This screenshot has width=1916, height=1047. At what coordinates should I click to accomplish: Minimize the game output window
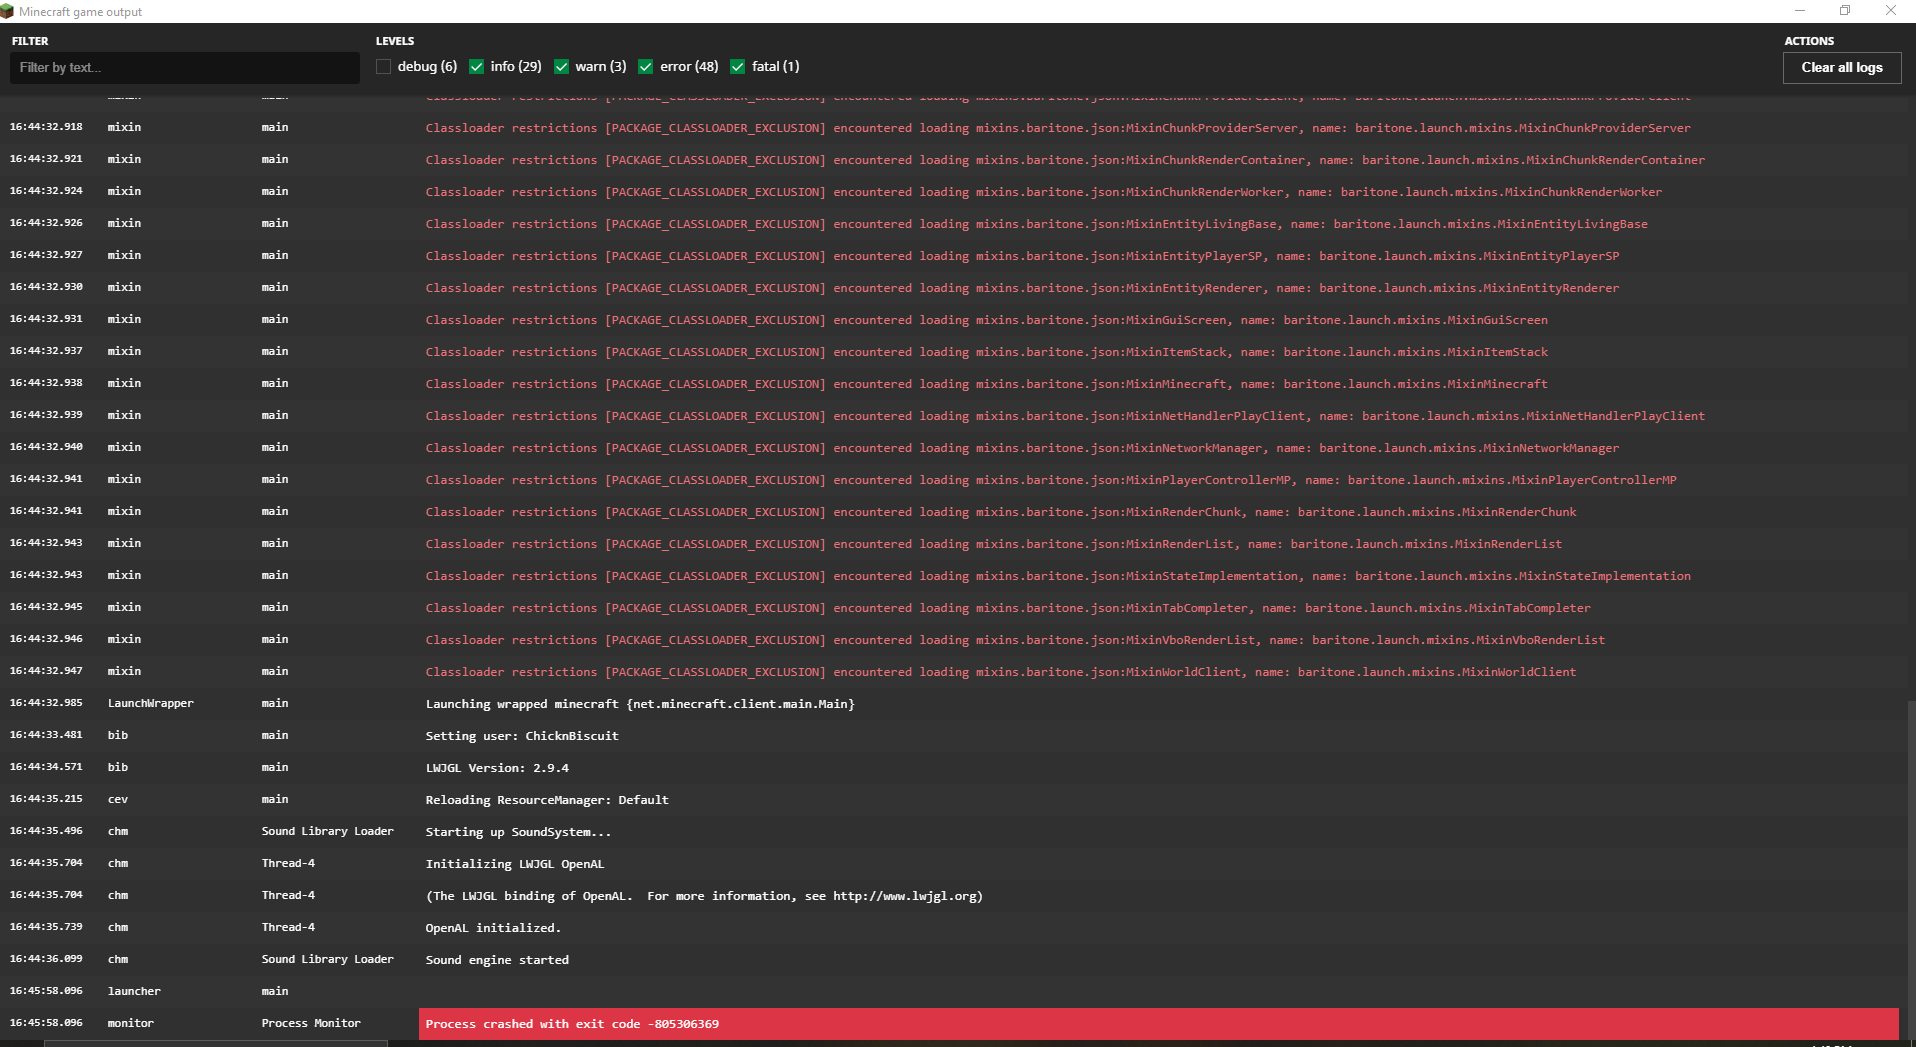point(1800,11)
